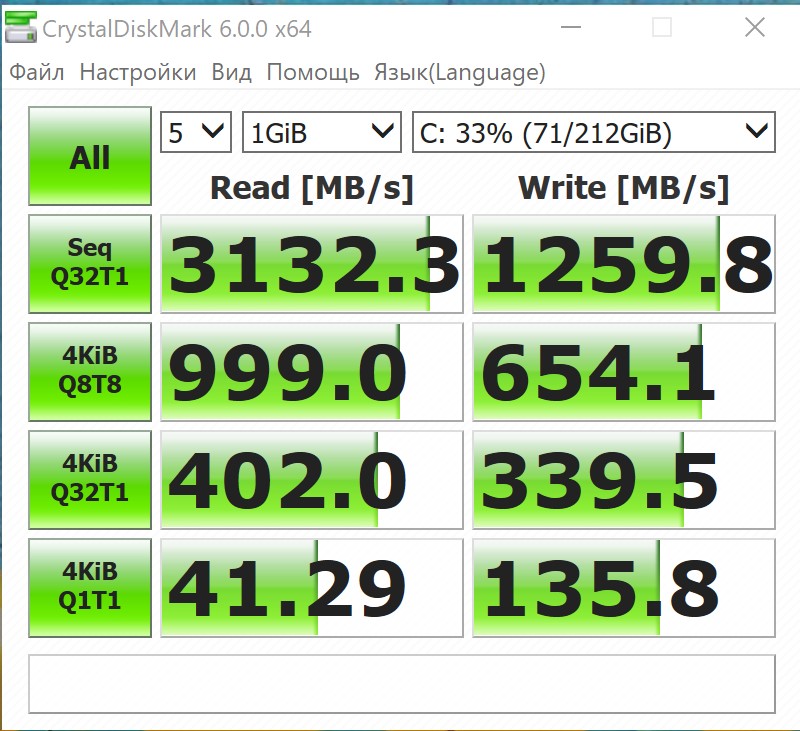Image resolution: width=800 pixels, height=731 pixels.
Task: Open the test size dropdown showing 1GiB
Action: click(x=322, y=132)
